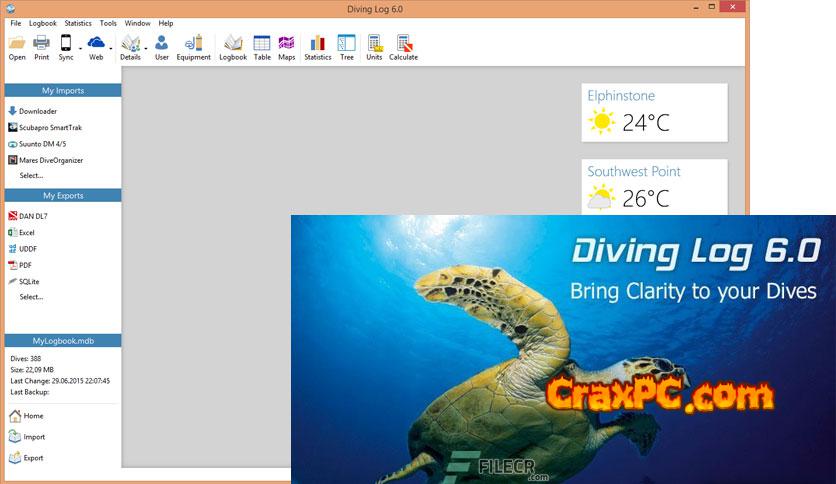Switch to Tree view icon
Viewport: 836px width, 484px height.
[346, 47]
